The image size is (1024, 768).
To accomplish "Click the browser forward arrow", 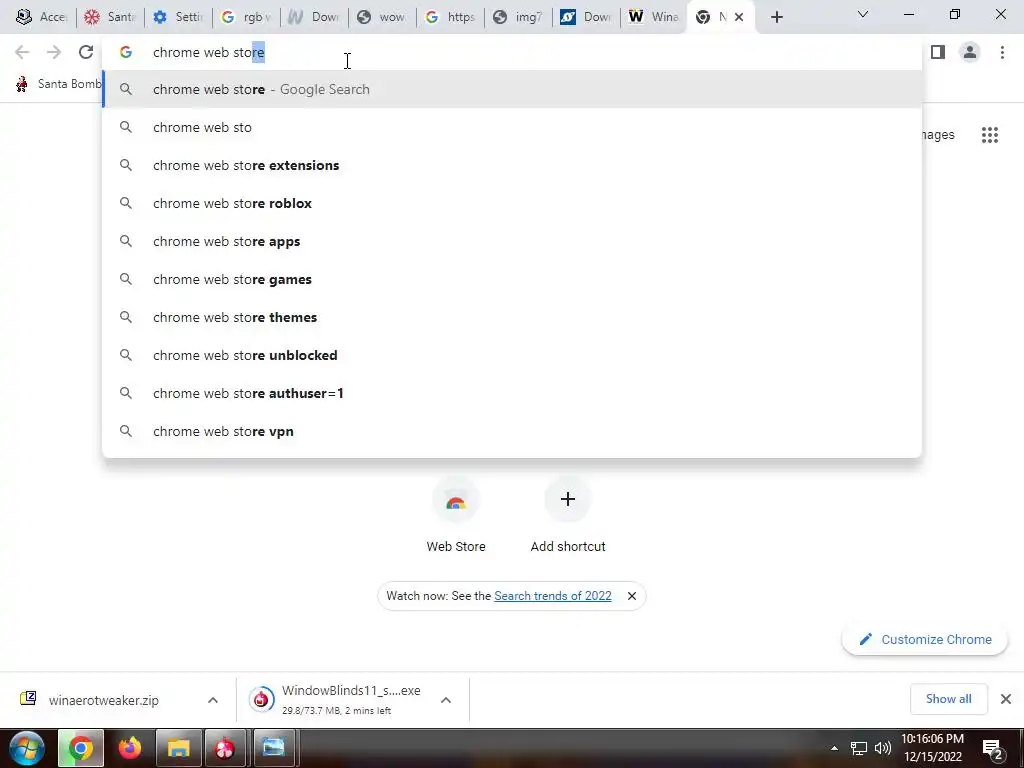I will (x=54, y=52).
